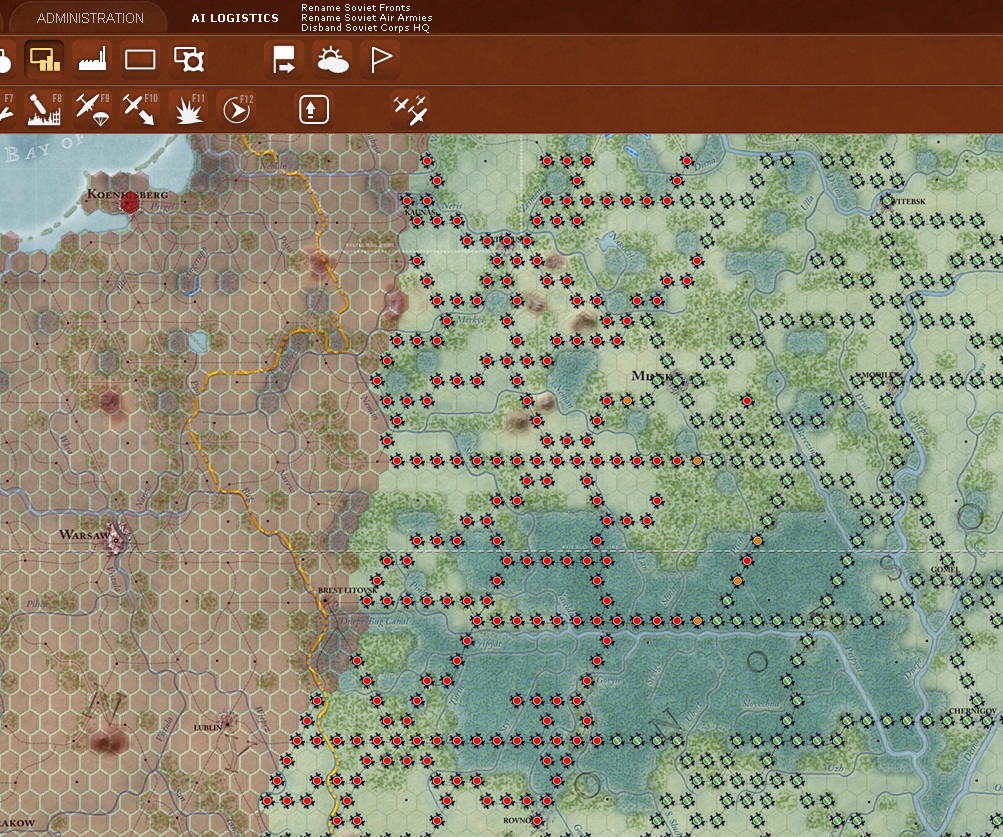Open the window-with-gear settings icon
The image size is (1003, 837).
tap(189, 60)
